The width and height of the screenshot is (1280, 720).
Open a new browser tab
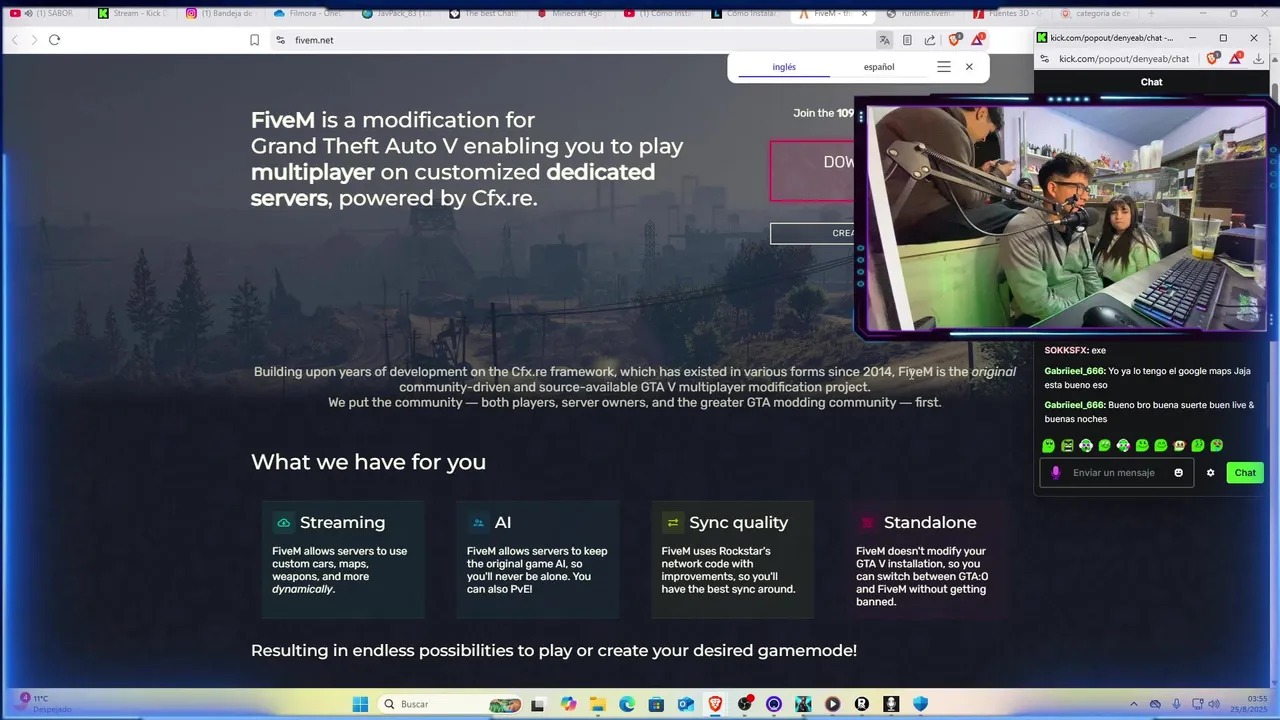pyautogui.click(x=1151, y=14)
